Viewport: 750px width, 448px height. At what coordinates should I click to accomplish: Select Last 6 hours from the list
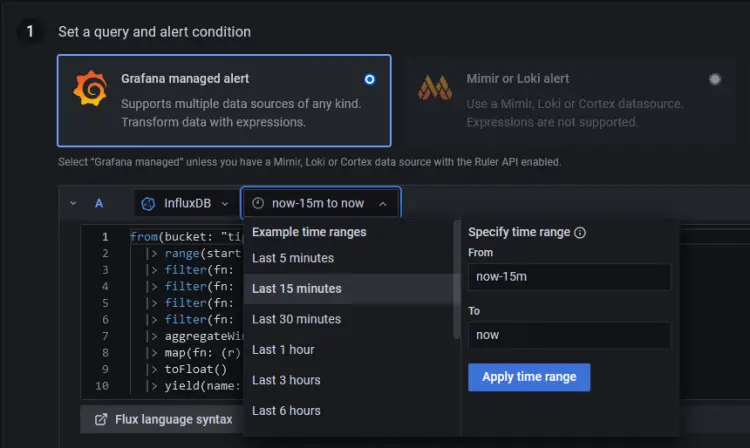286,410
